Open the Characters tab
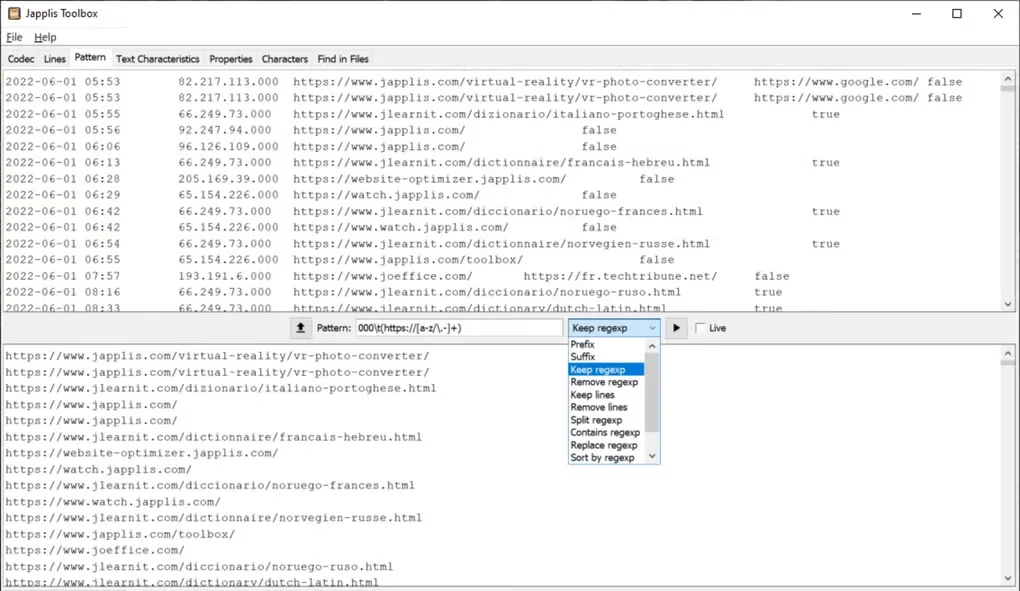This screenshot has width=1020, height=591. coord(284,59)
